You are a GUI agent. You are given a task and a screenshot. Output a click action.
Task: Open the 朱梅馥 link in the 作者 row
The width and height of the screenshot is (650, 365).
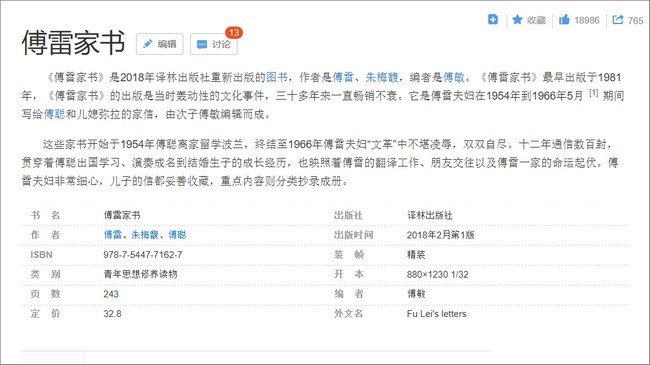coord(145,235)
